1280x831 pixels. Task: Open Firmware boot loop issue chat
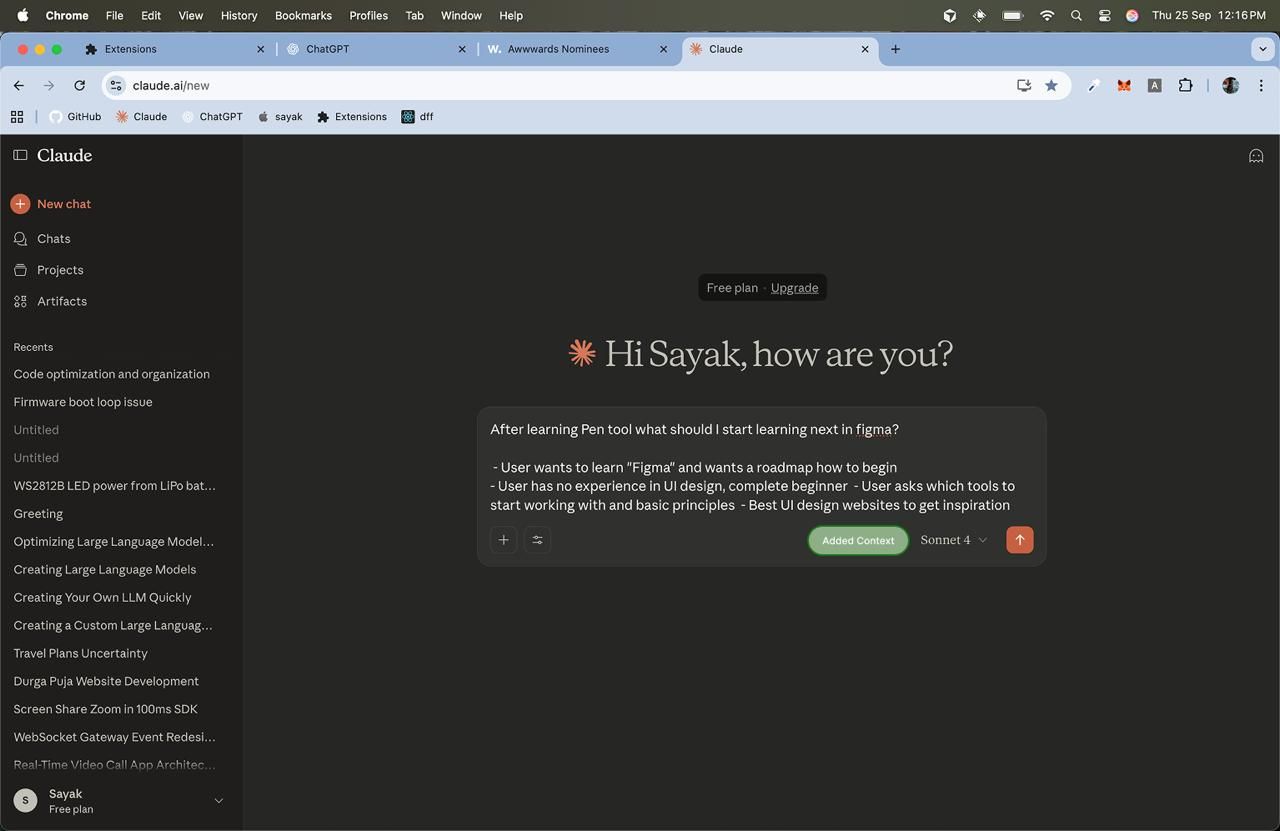point(83,402)
